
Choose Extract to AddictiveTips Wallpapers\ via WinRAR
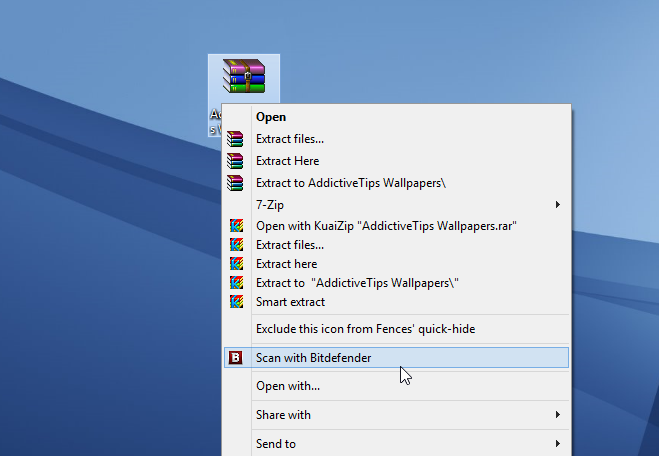click(396, 183)
